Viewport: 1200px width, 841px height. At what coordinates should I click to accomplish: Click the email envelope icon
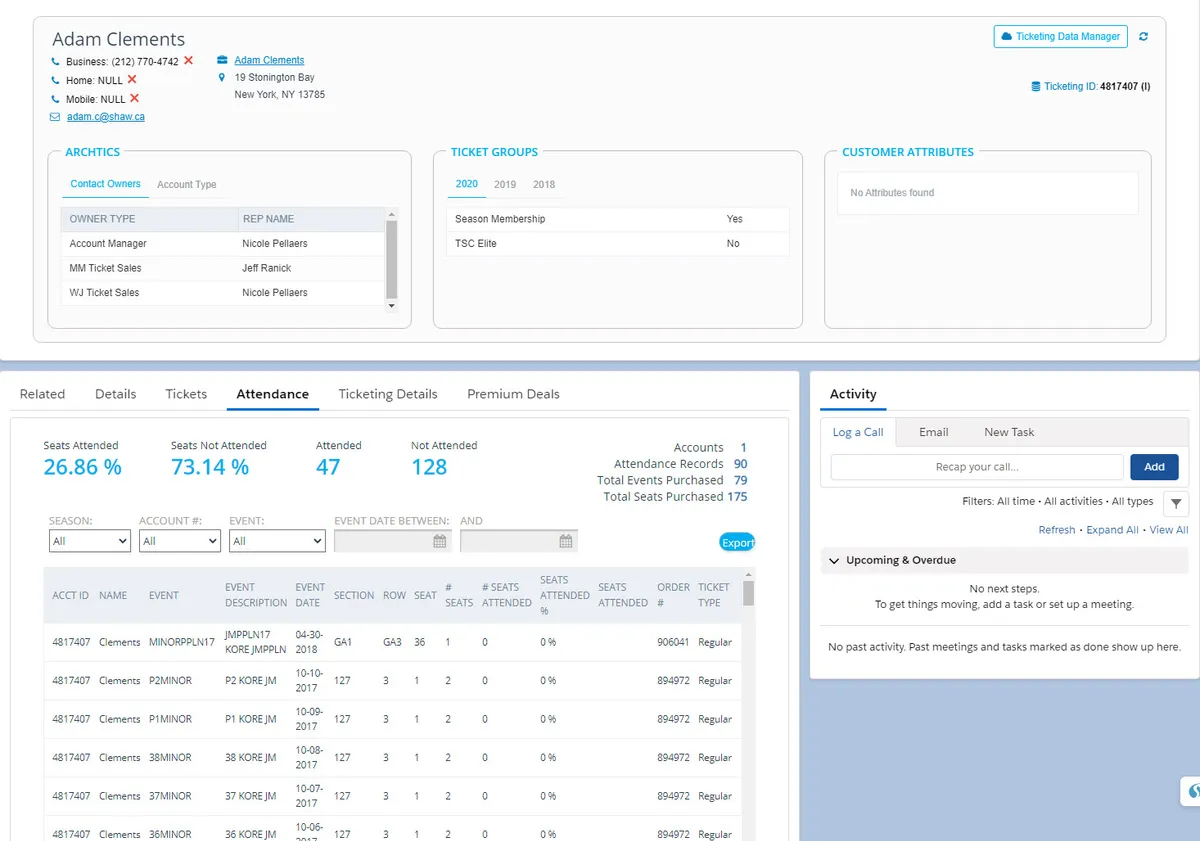coord(55,117)
